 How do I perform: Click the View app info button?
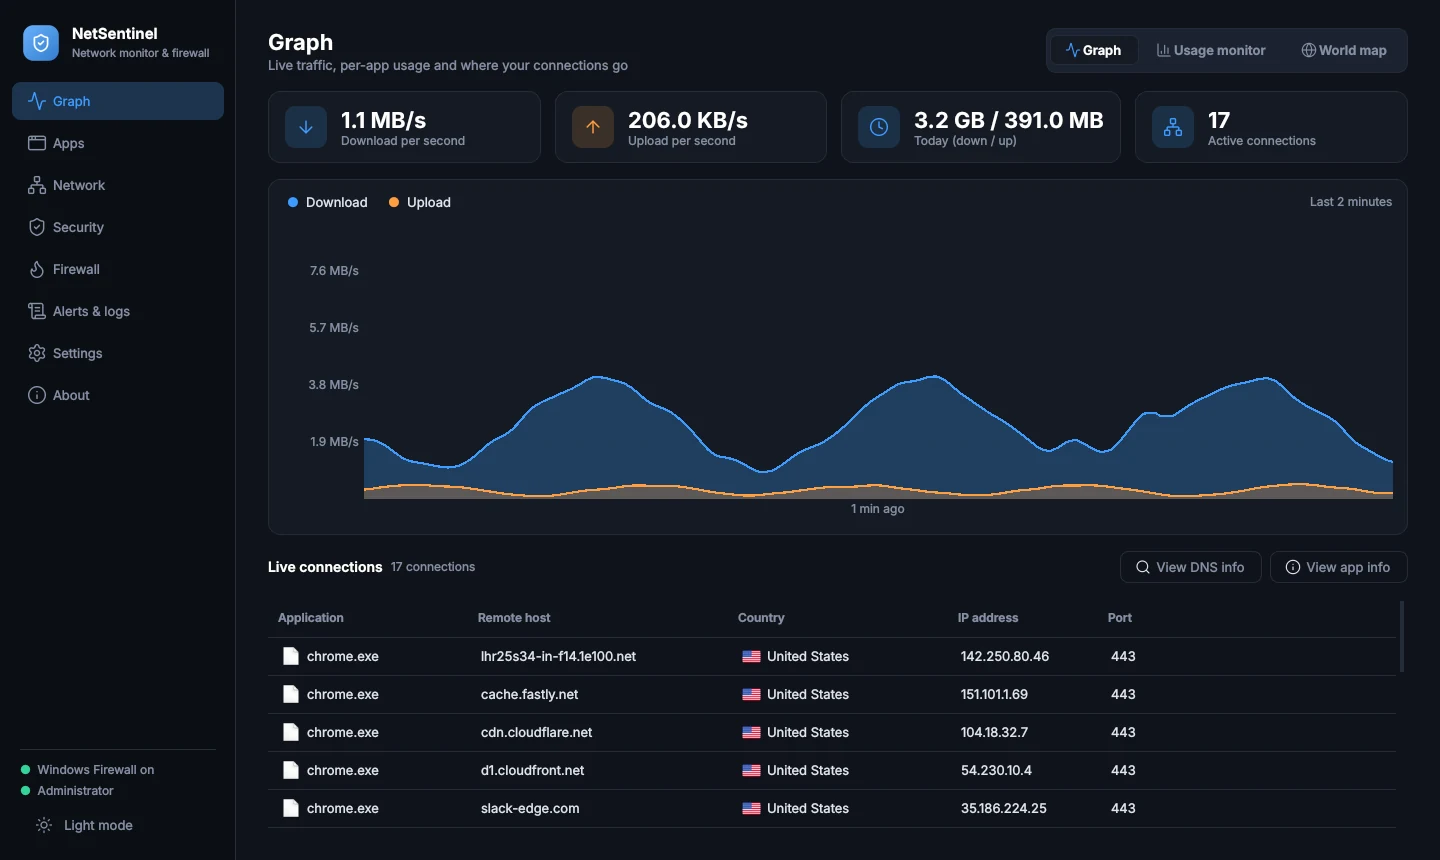[x=1338, y=567]
